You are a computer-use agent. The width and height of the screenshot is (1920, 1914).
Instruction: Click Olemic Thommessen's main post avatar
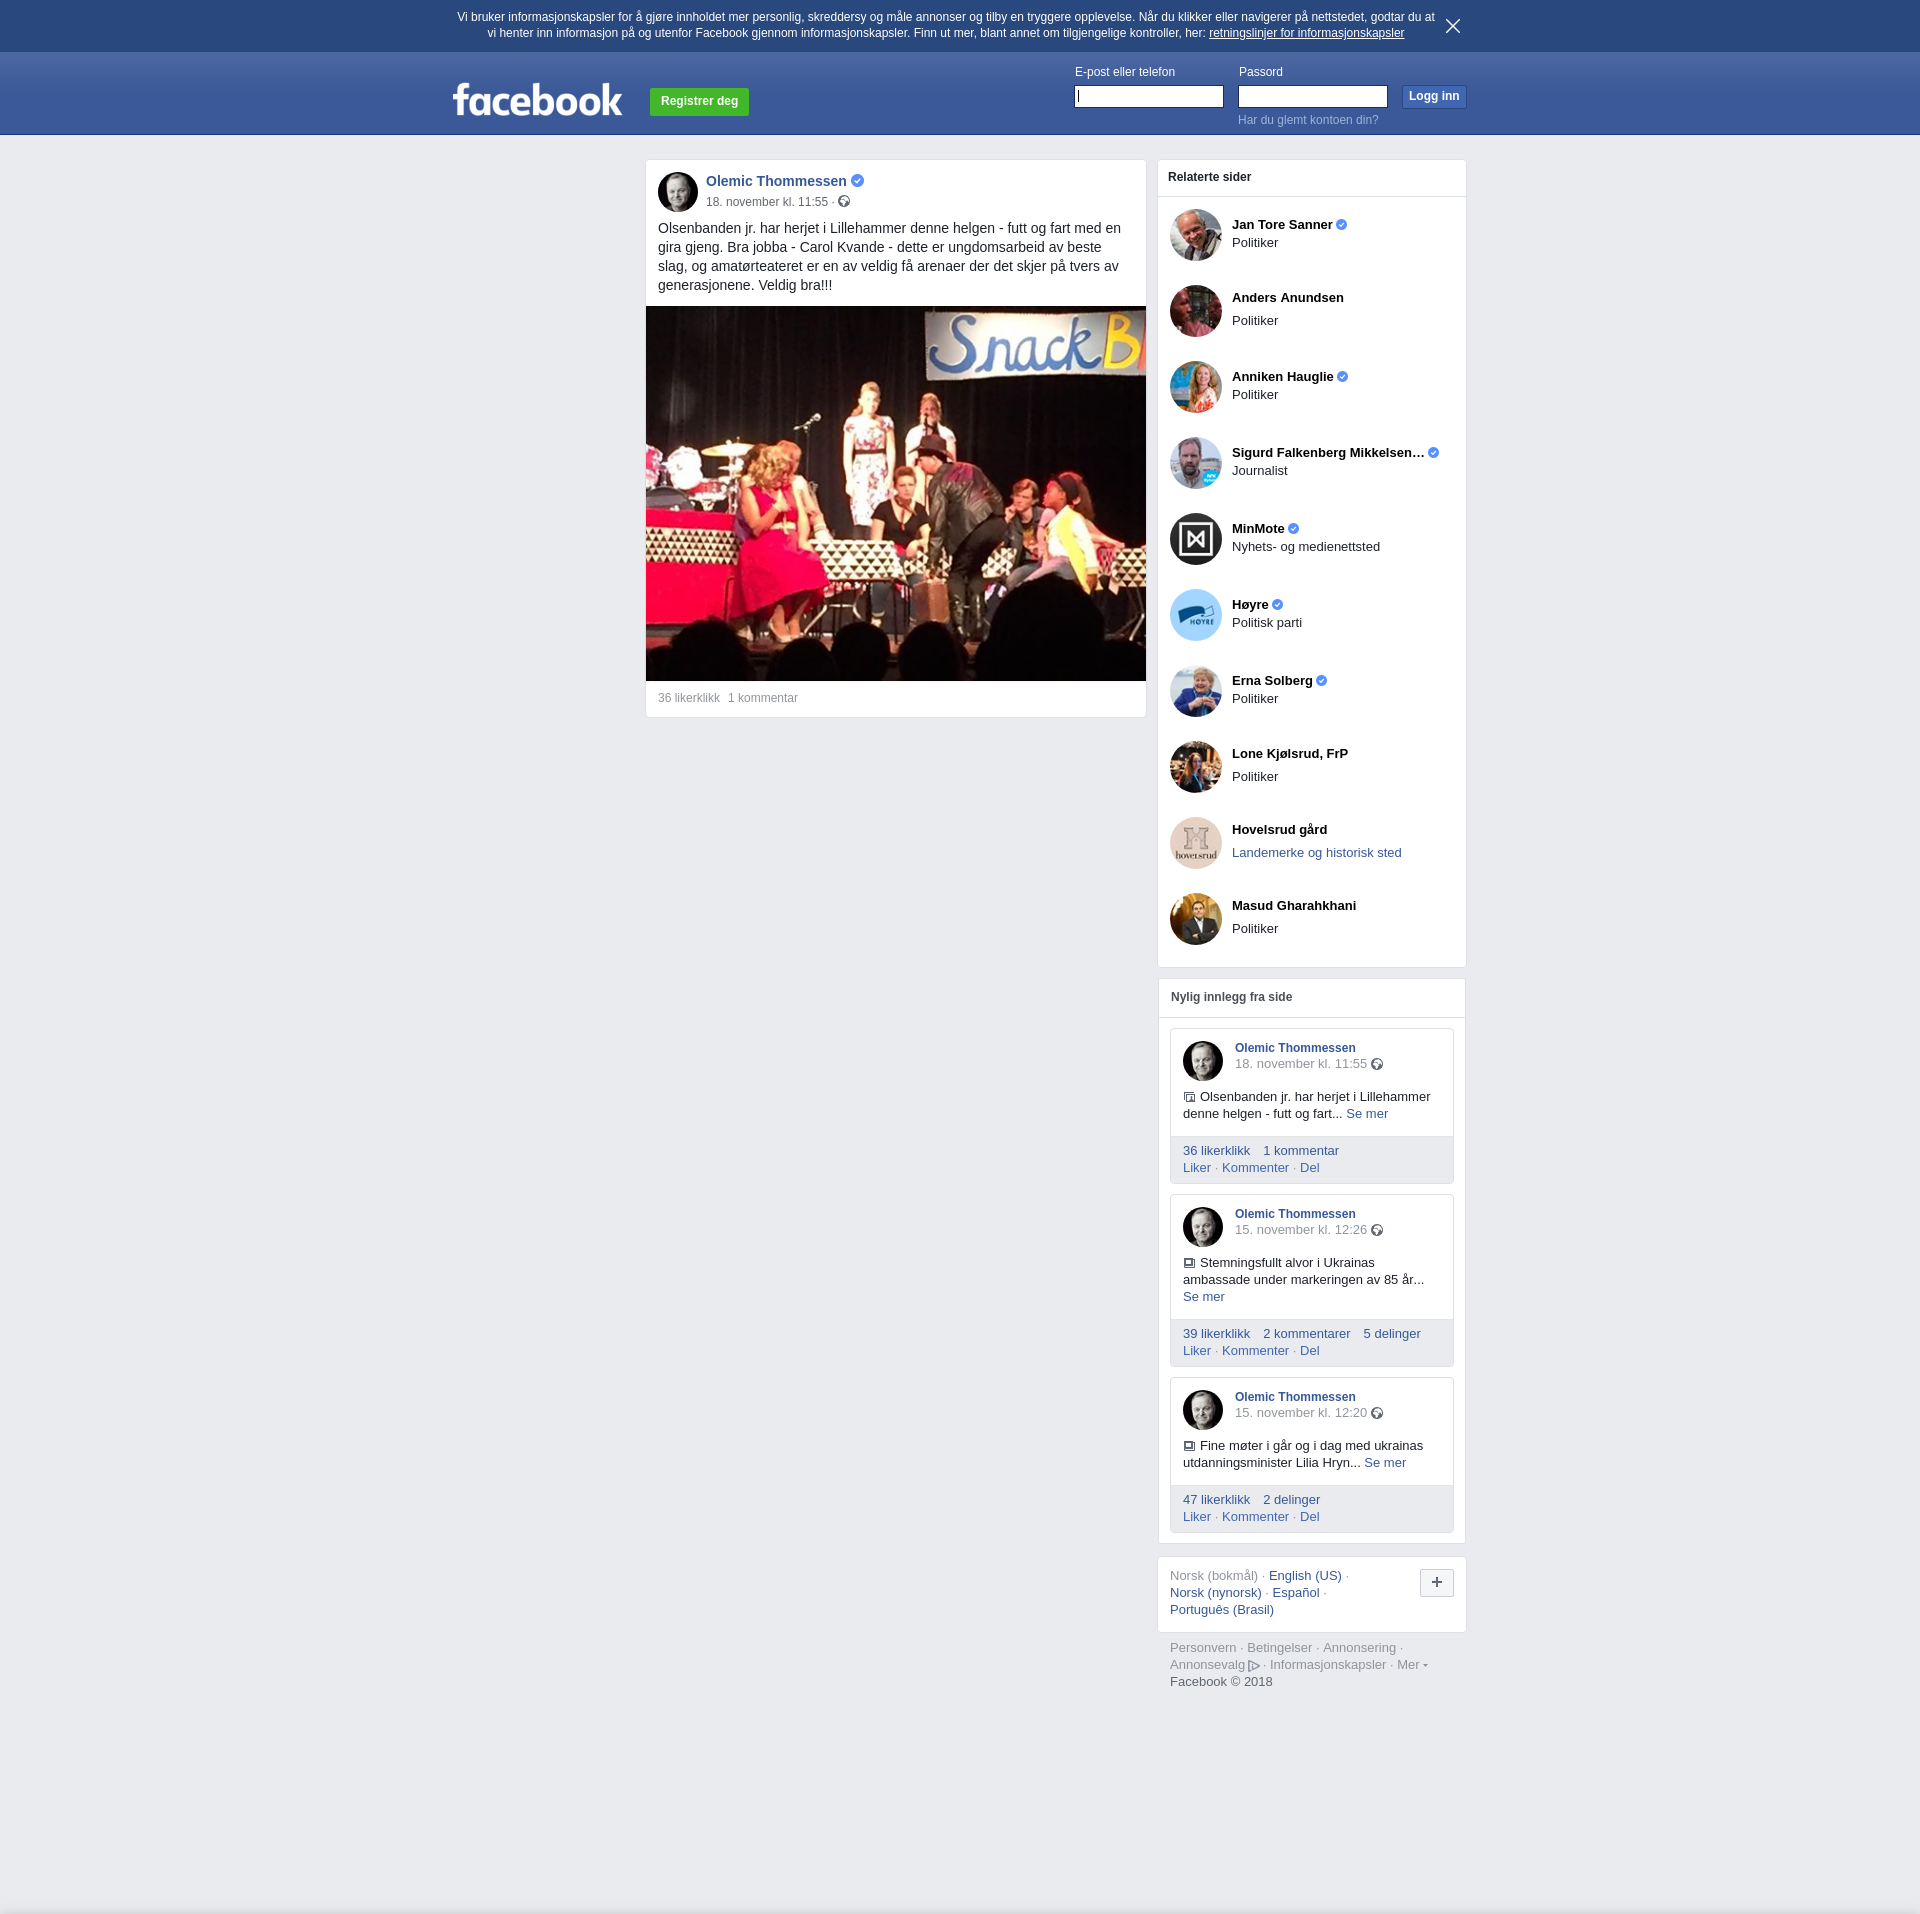tap(677, 191)
